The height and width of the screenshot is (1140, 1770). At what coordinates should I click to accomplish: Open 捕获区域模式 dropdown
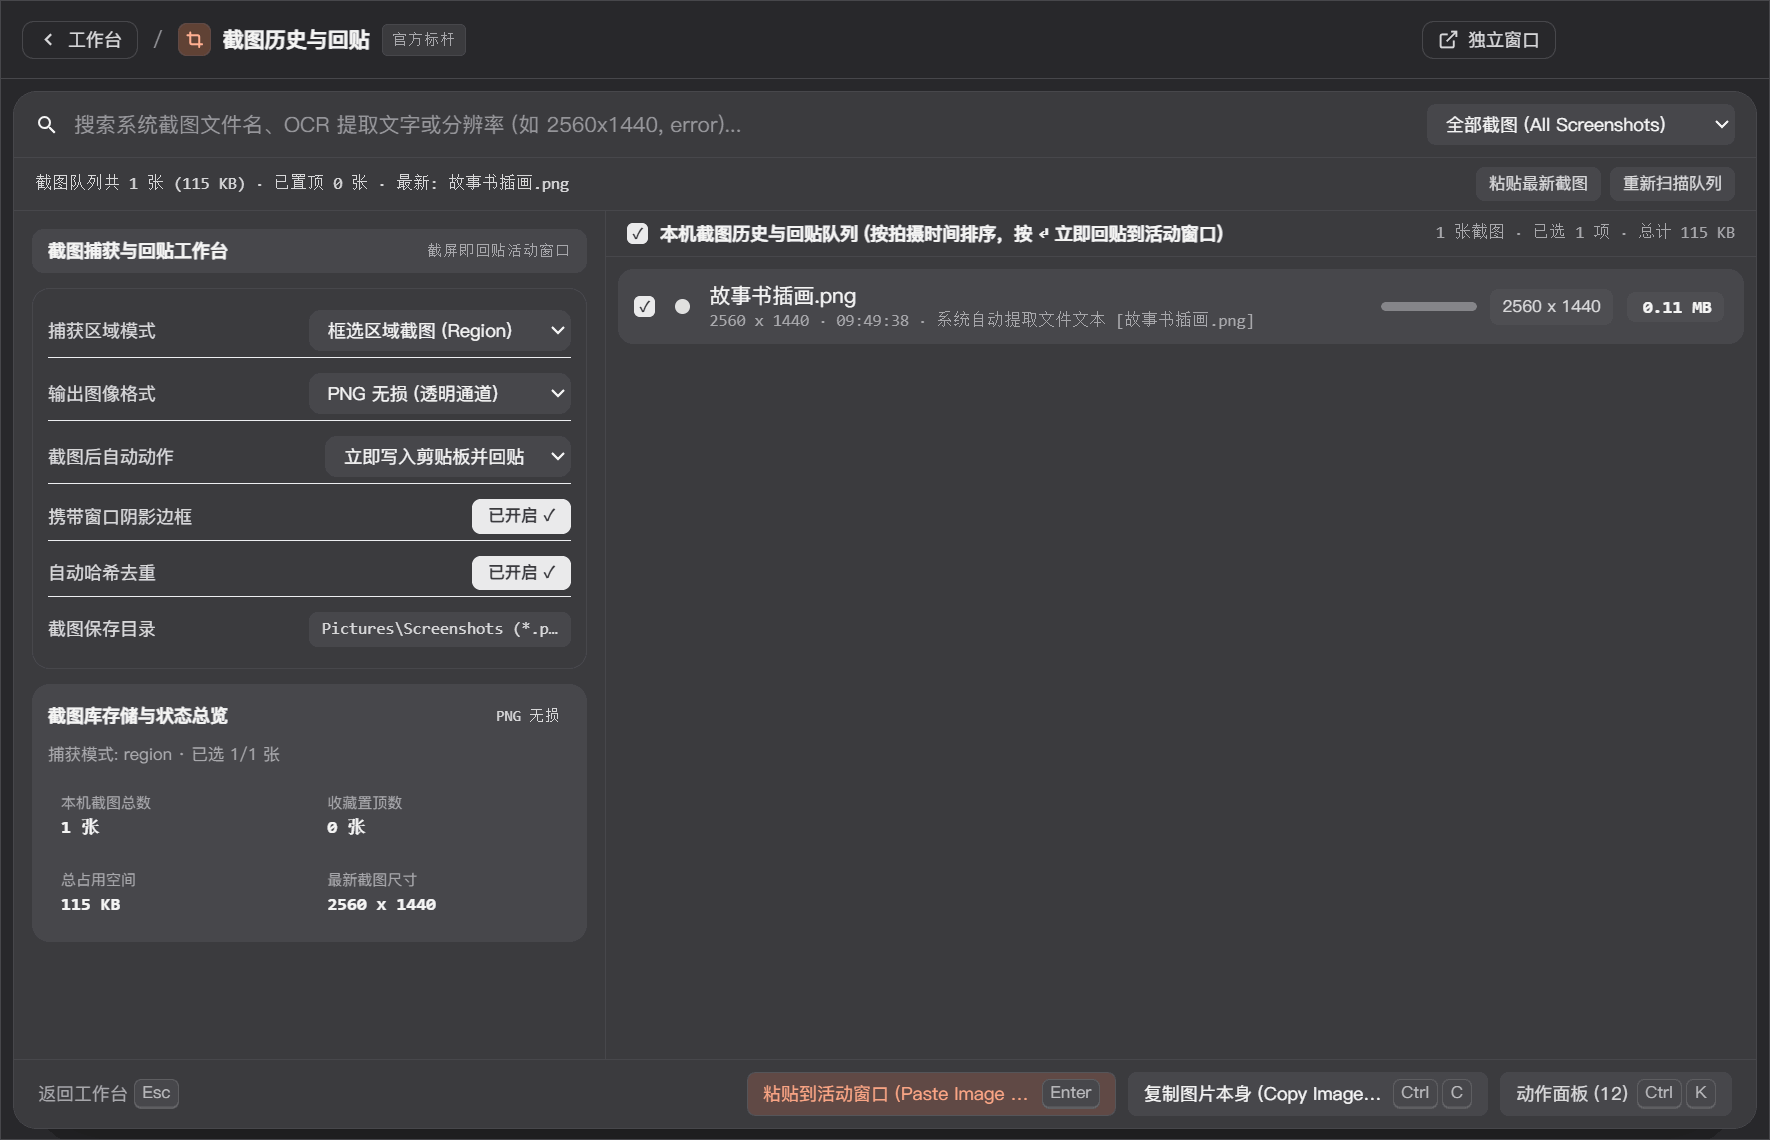pyautogui.click(x=440, y=331)
